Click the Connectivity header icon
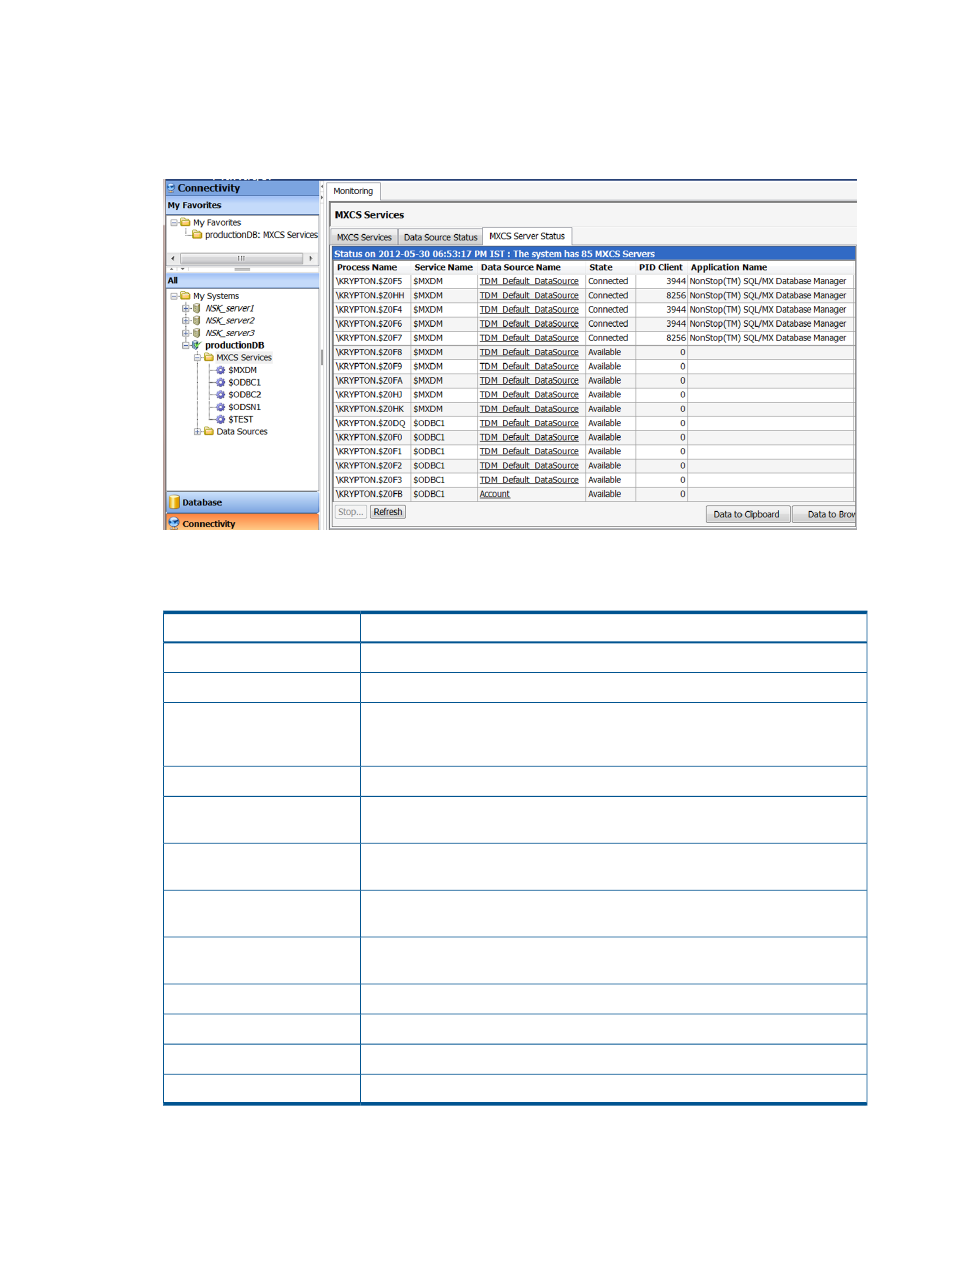Screen dimensions: 954x1270 click(171, 188)
